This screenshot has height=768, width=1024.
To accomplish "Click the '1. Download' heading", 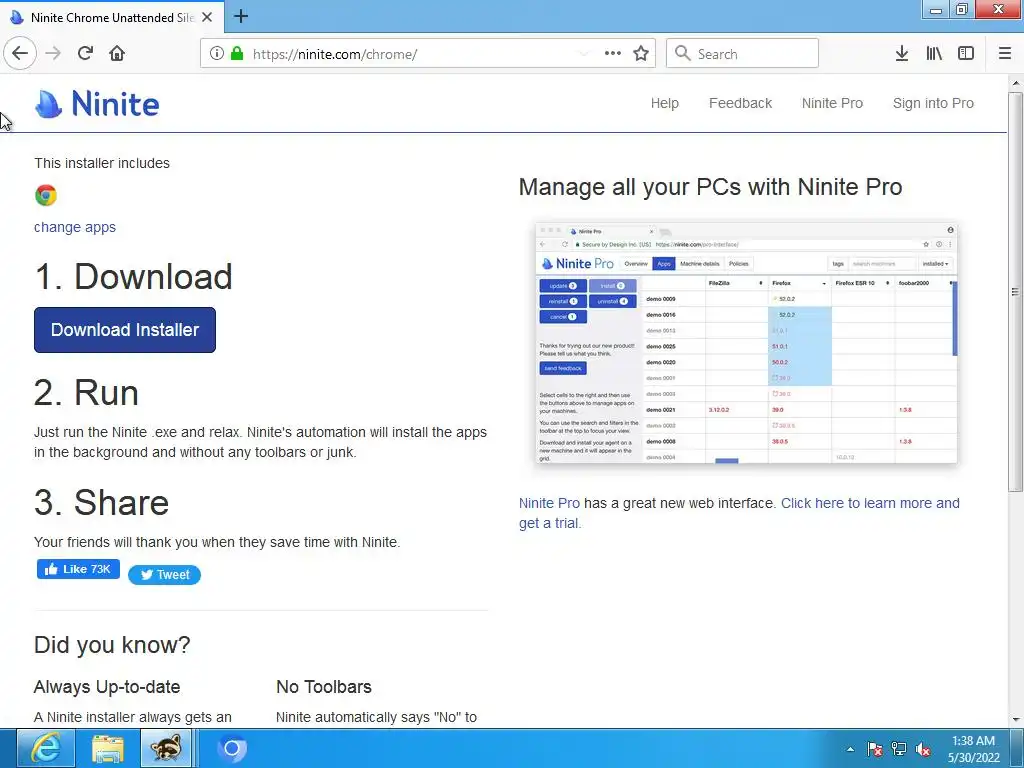I will (x=133, y=276).
